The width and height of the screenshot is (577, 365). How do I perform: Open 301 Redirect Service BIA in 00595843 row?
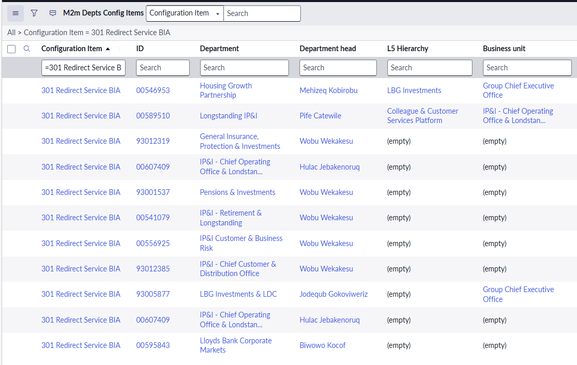(81, 345)
